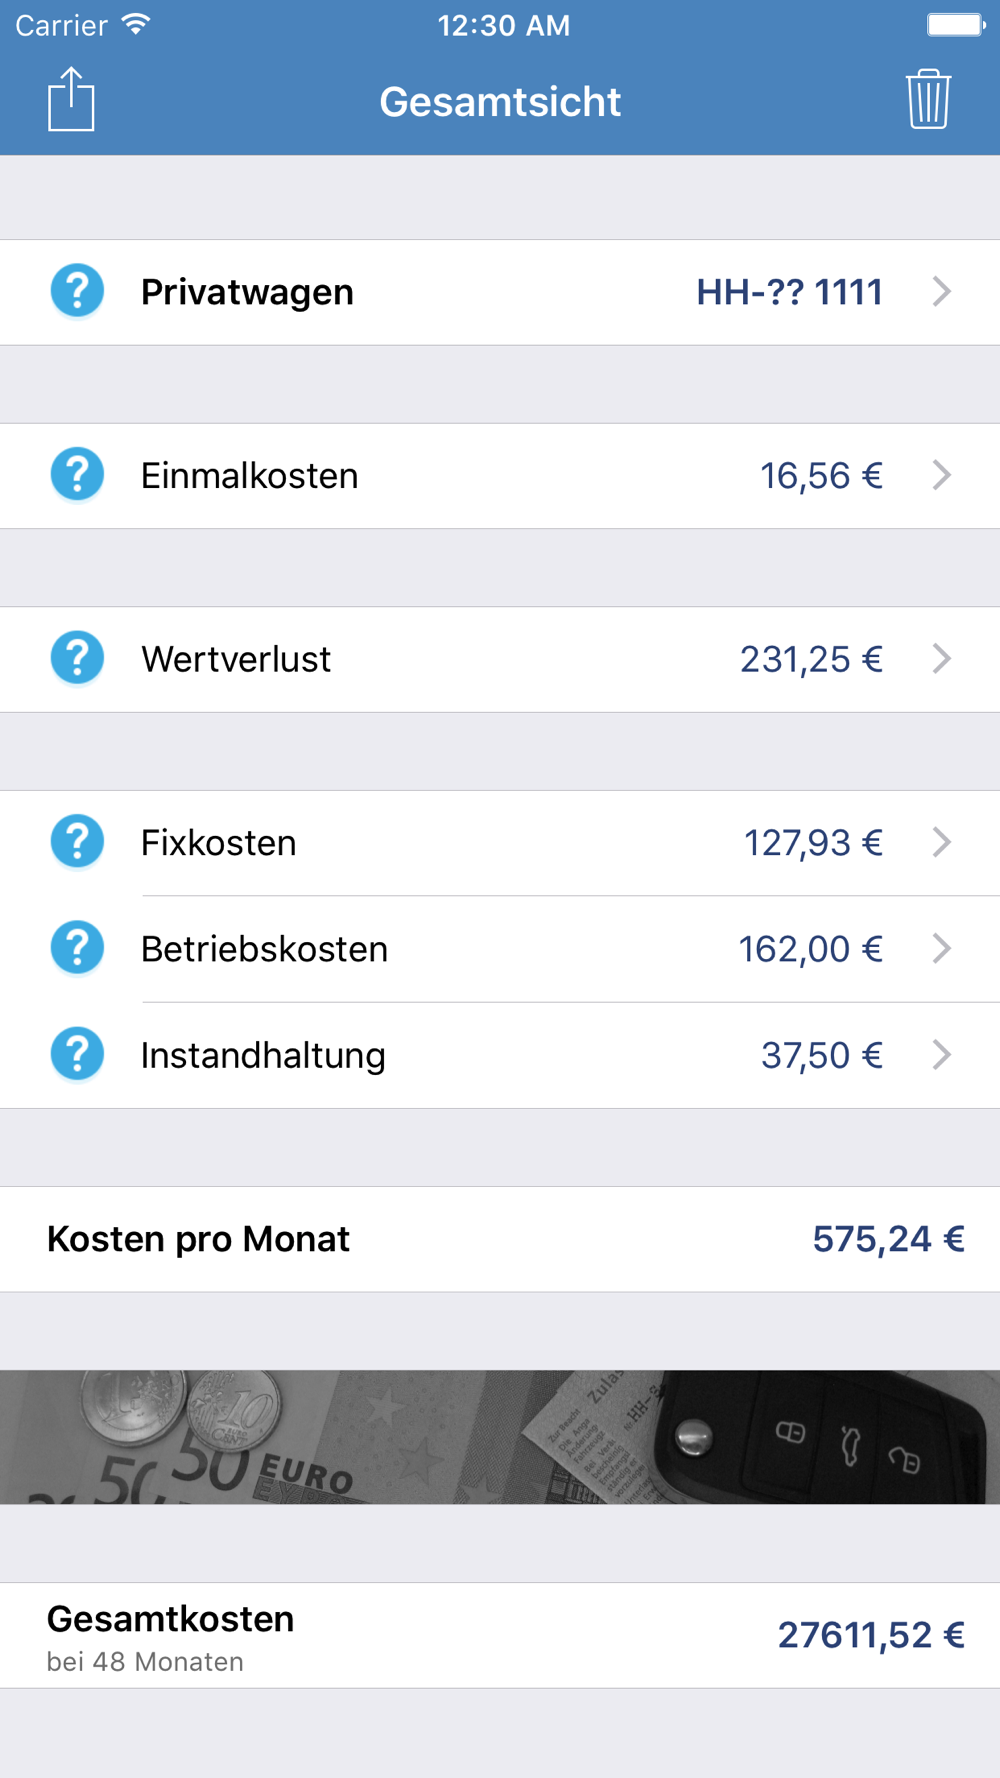Select the HH-?? 1111 license plate value
This screenshot has width=1000, height=1778.
(x=789, y=292)
